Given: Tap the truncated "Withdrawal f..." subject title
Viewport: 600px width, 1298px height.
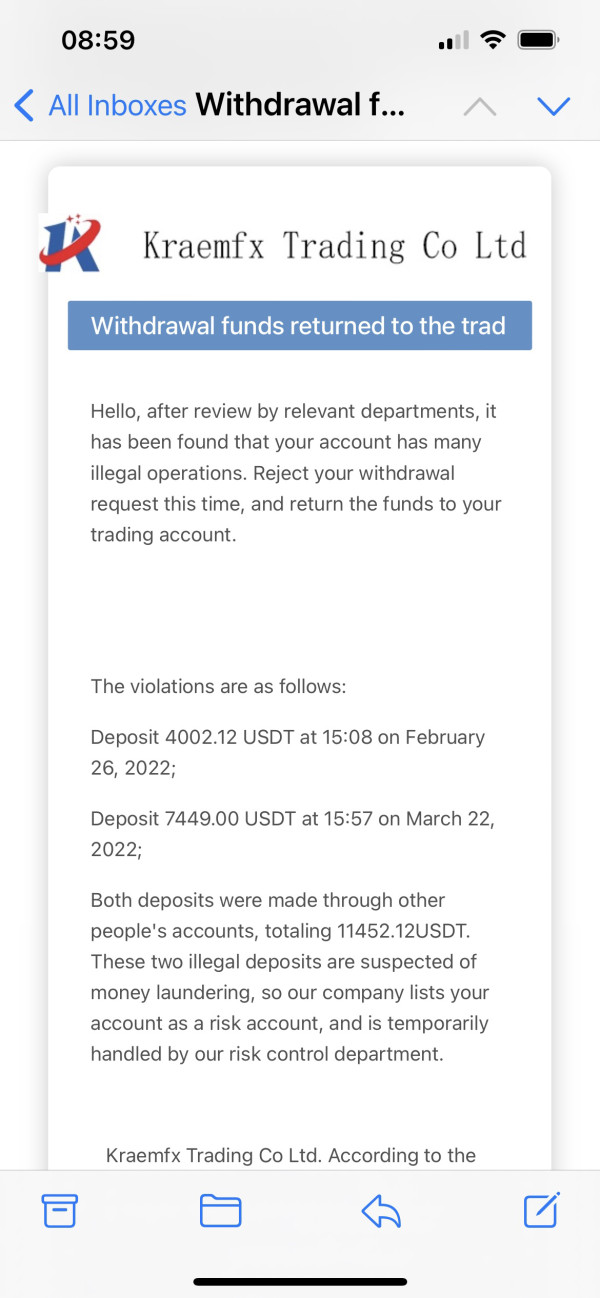Looking at the screenshot, I should [300, 105].
